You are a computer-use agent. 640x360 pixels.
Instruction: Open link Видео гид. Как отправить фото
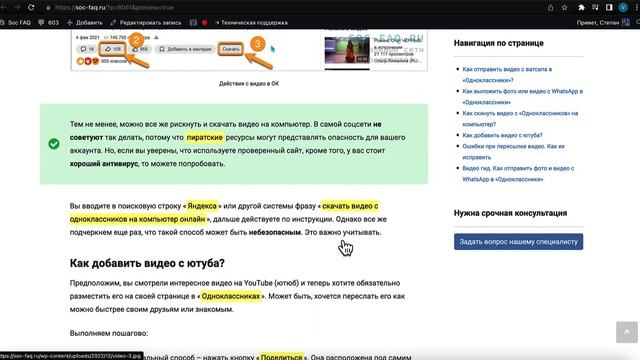tap(518, 174)
